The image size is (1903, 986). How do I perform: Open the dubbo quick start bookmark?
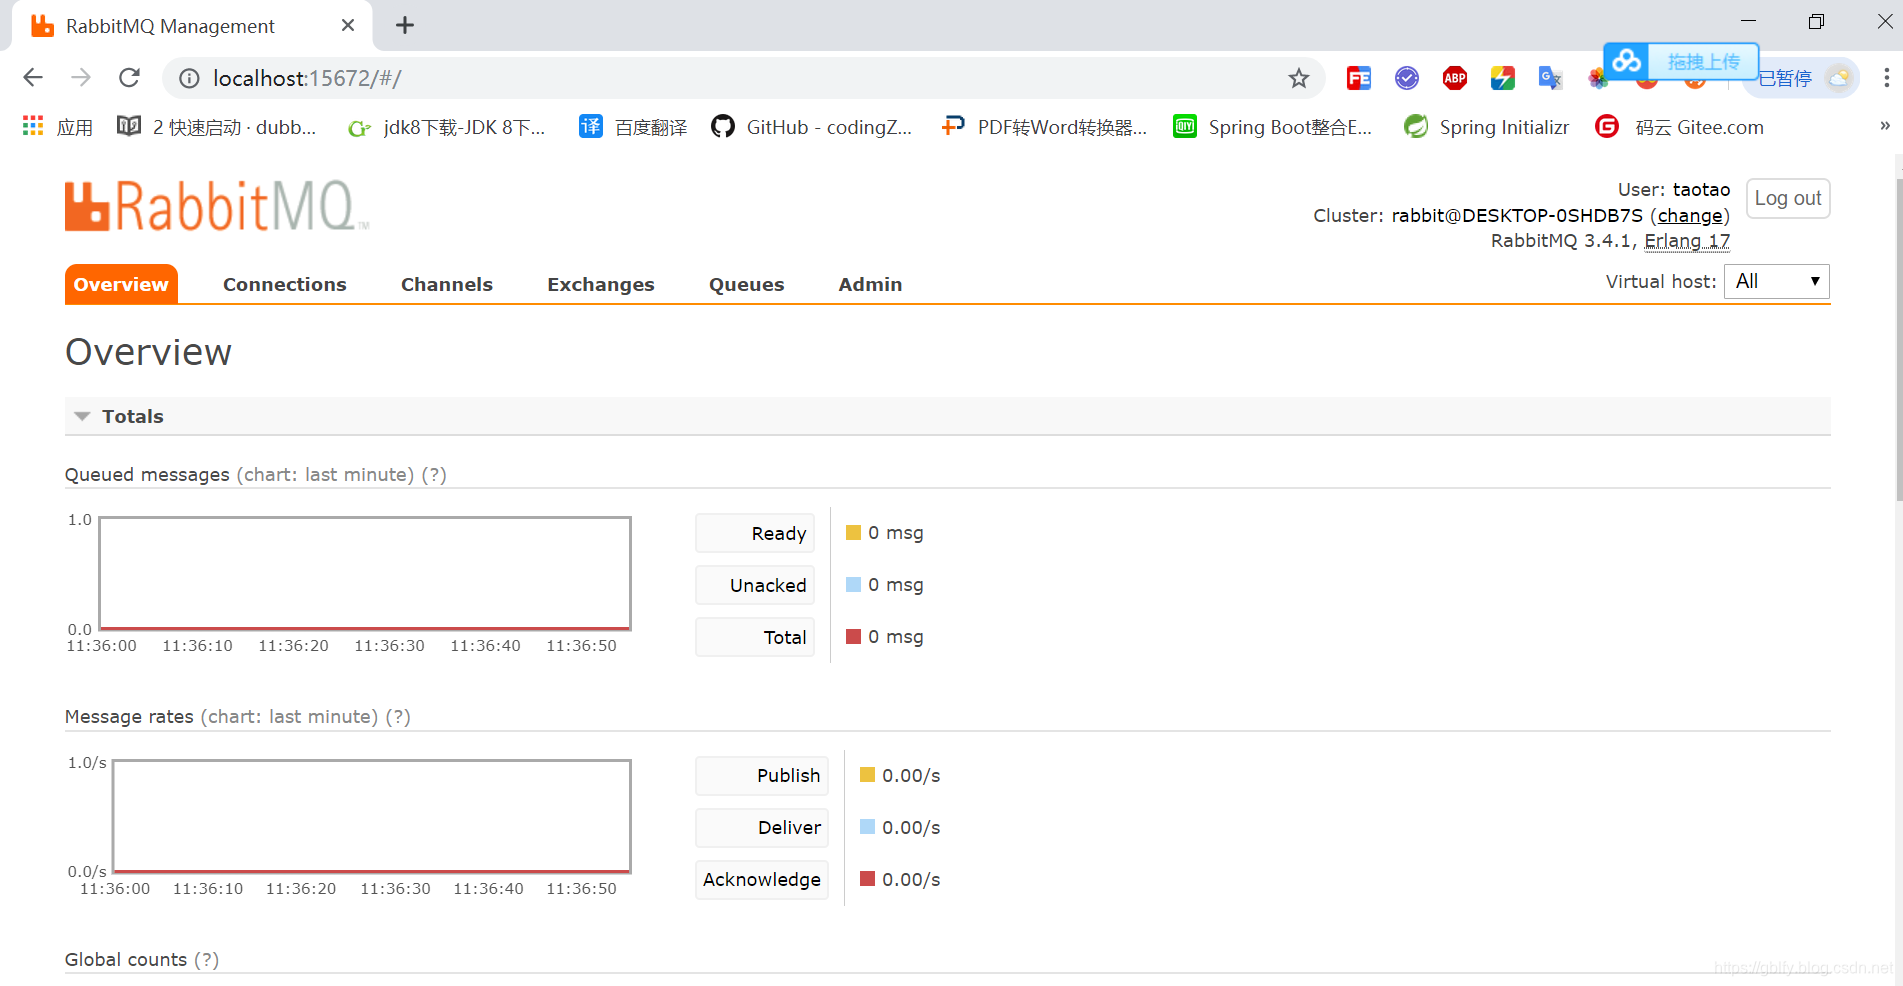[217, 127]
